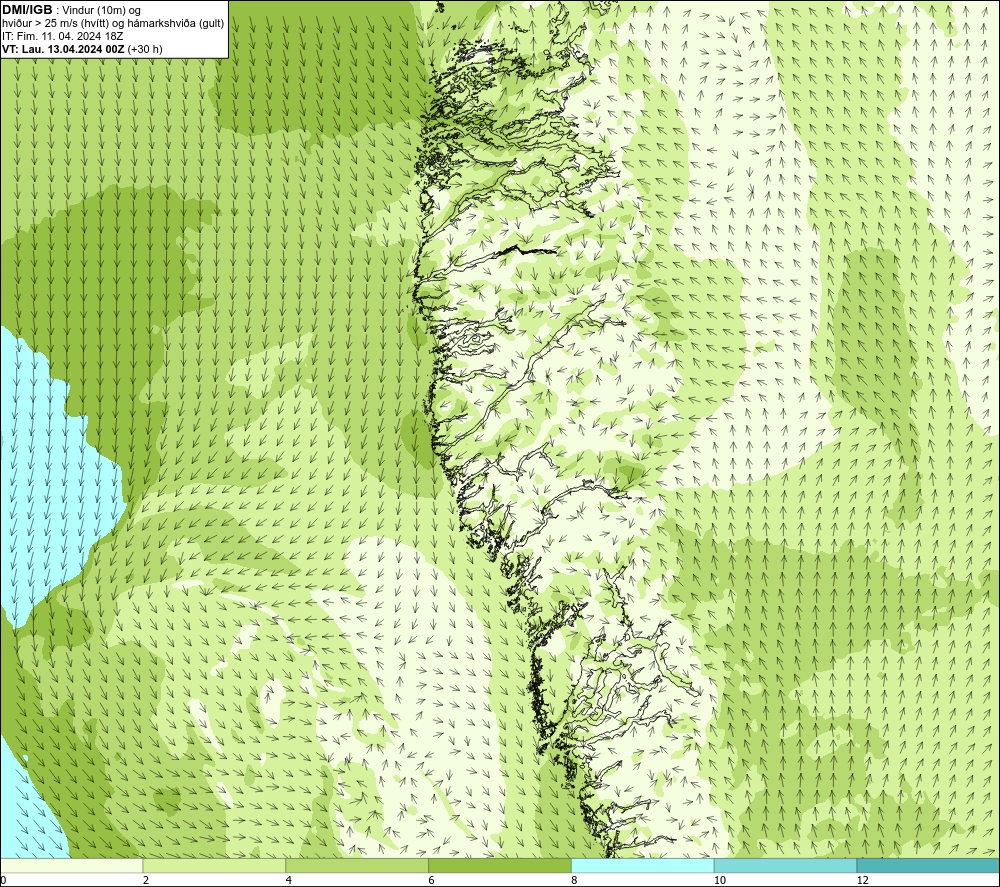The width and height of the screenshot is (1000, 887).
Task: Click the 'IT: Fim. 11. 04. 2024 18Z' line
Action: tap(62, 36)
